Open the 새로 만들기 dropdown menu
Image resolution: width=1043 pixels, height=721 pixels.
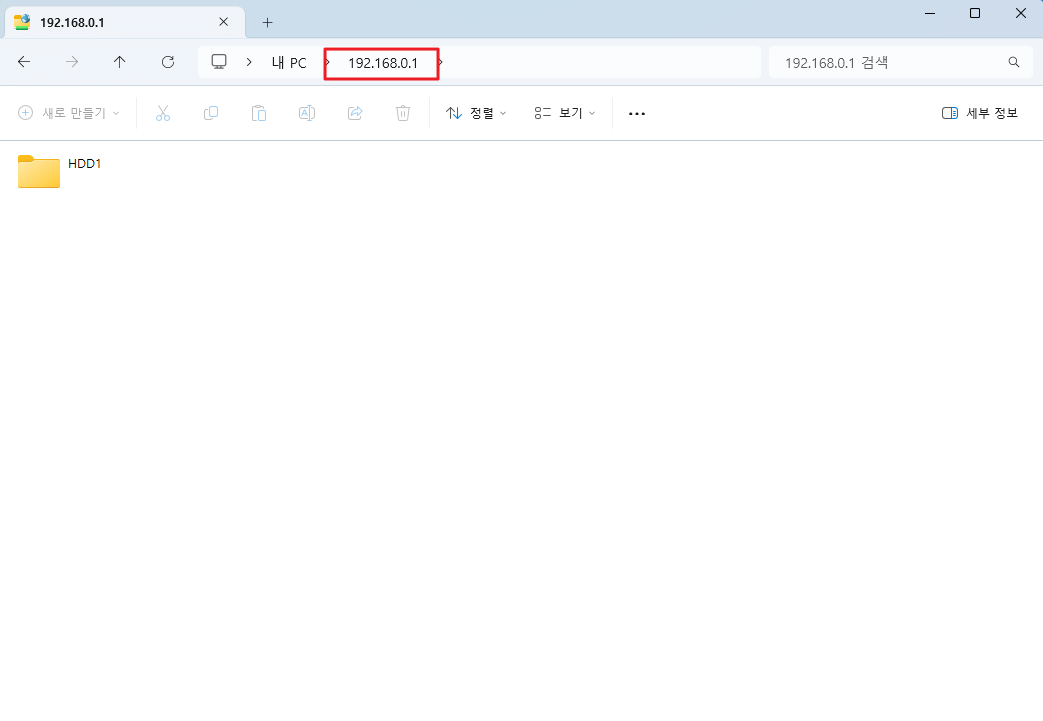(x=68, y=113)
